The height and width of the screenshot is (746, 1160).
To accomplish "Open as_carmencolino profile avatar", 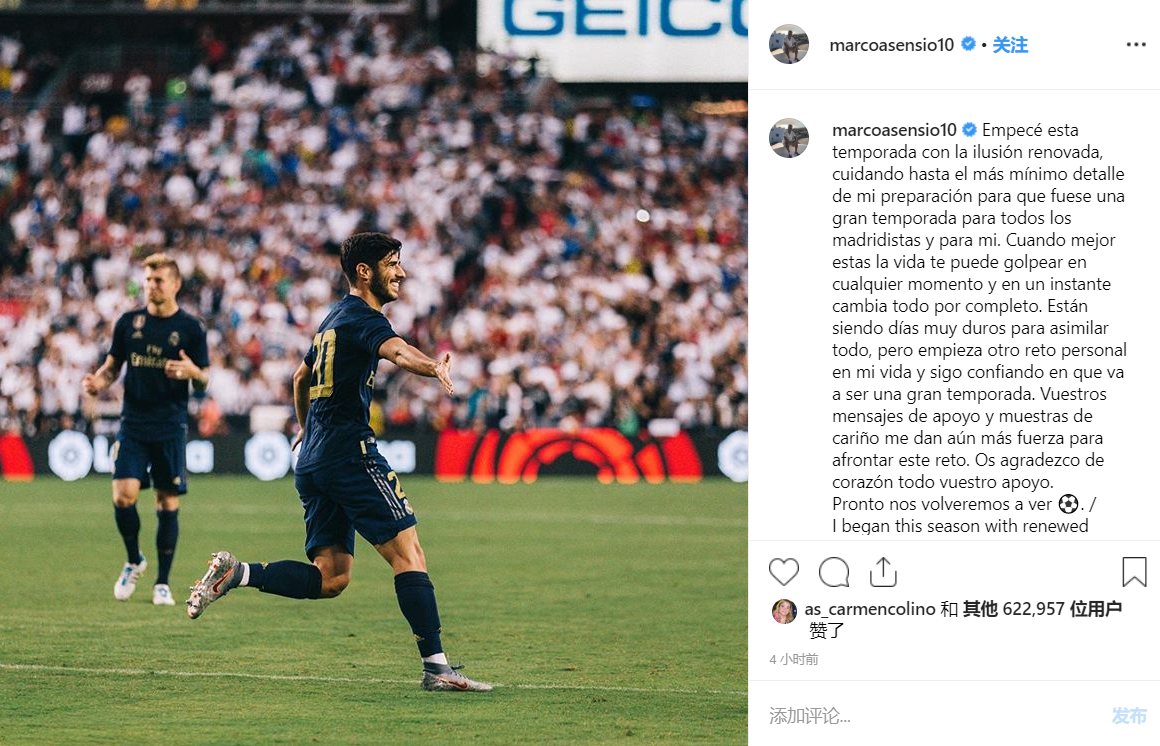I will pos(784,611).
